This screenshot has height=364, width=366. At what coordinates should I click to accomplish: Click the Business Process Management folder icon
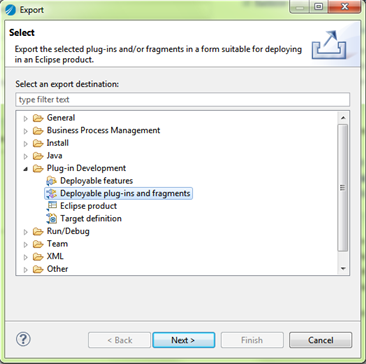(38, 131)
